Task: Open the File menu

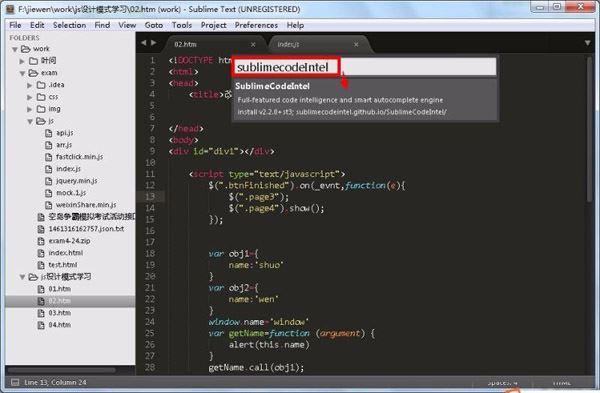Action: coord(15,25)
